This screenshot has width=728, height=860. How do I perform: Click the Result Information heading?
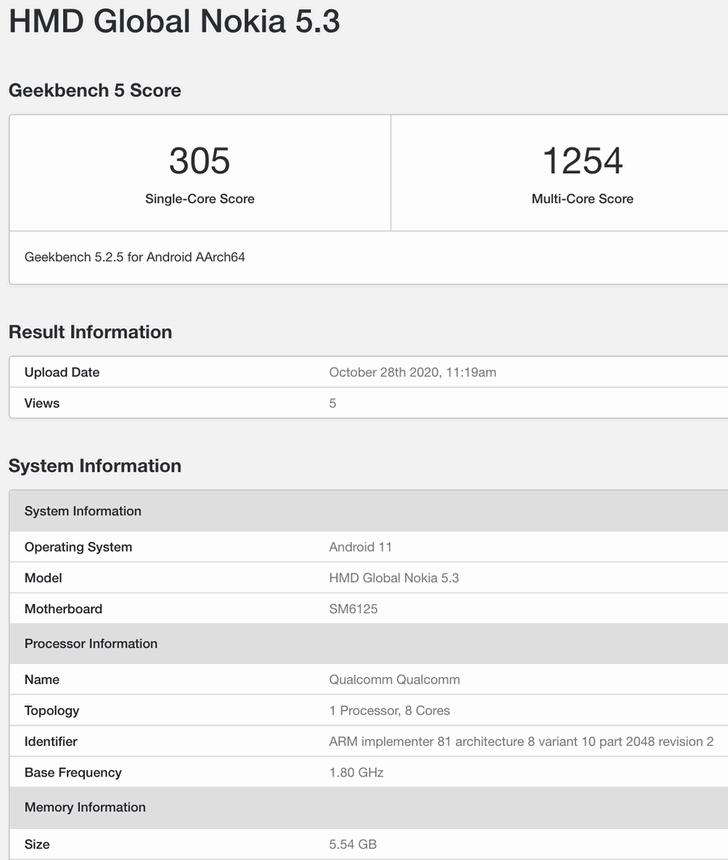click(91, 332)
